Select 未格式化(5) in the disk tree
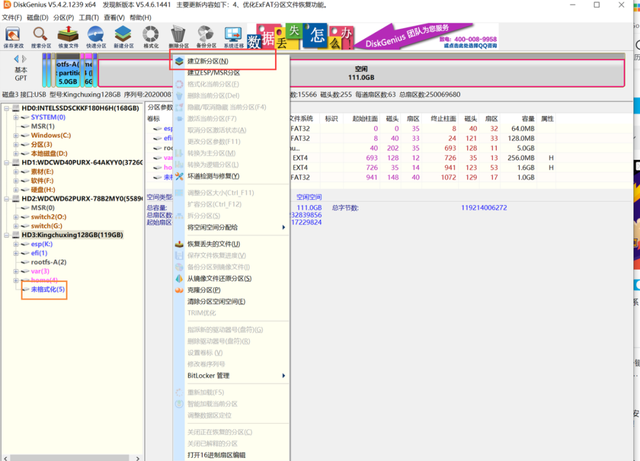640x461 pixels. tap(48, 290)
